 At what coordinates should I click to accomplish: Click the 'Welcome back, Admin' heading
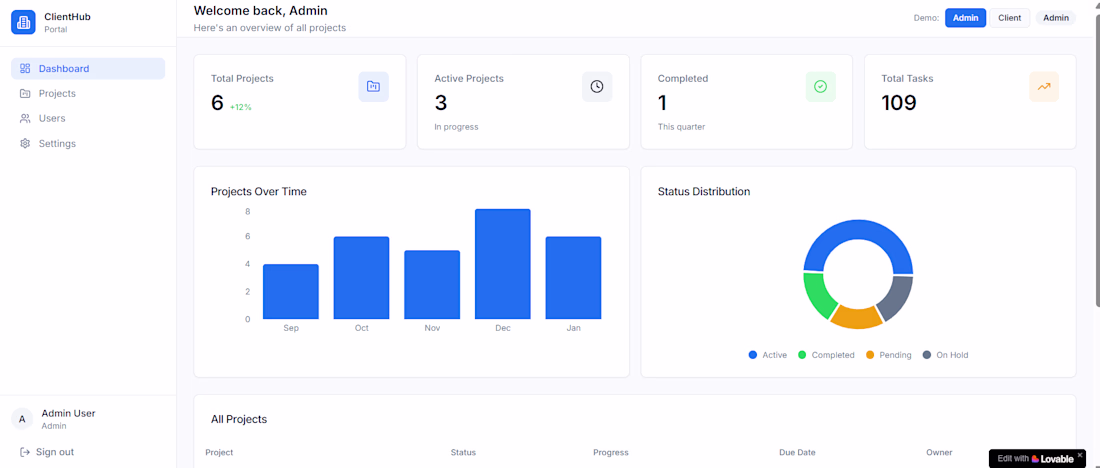click(260, 11)
